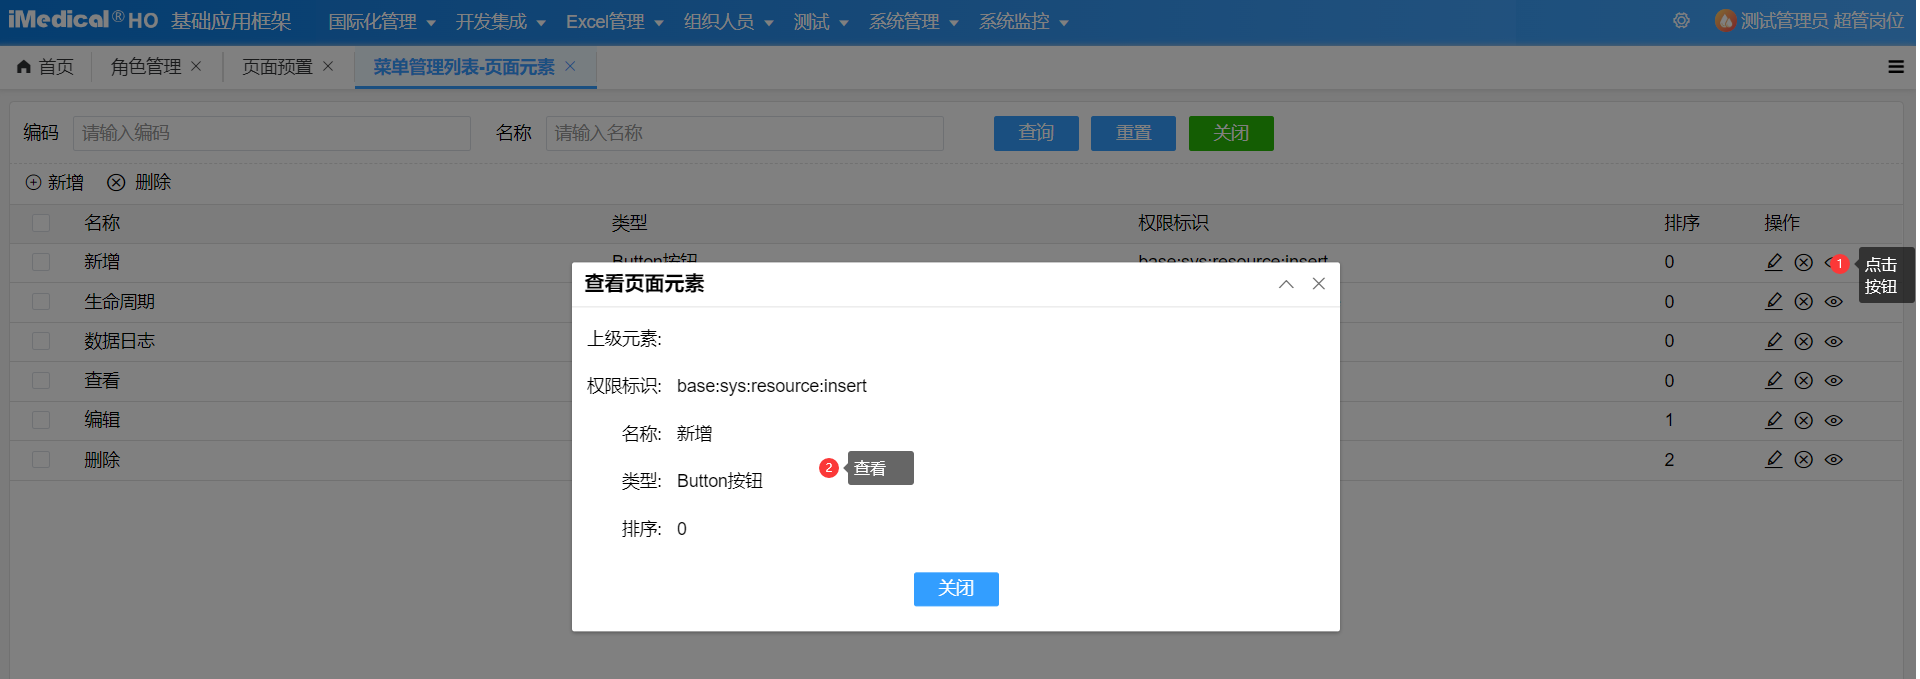The width and height of the screenshot is (1920, 679).
Task: View details with eye icon in 数据日志 row
Action: [1834, 341]
